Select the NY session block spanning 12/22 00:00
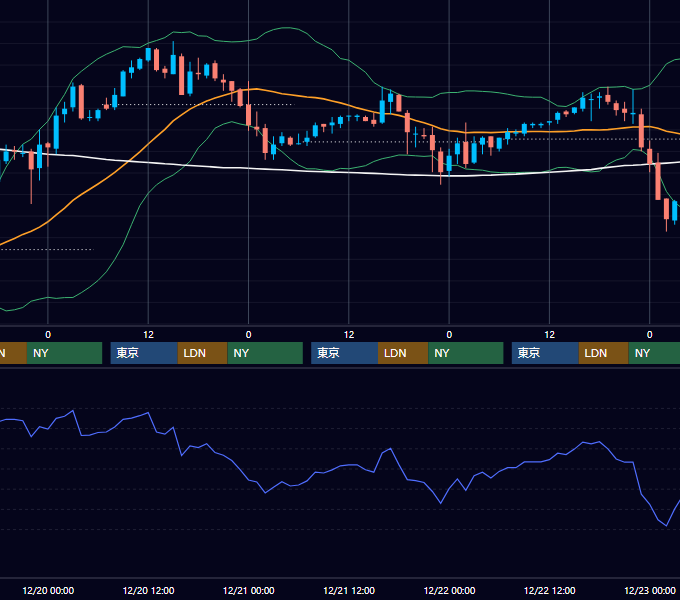Image resolution: width=680 pixels, height=600 pixels. pyautogui.click(x=466, y=353)
